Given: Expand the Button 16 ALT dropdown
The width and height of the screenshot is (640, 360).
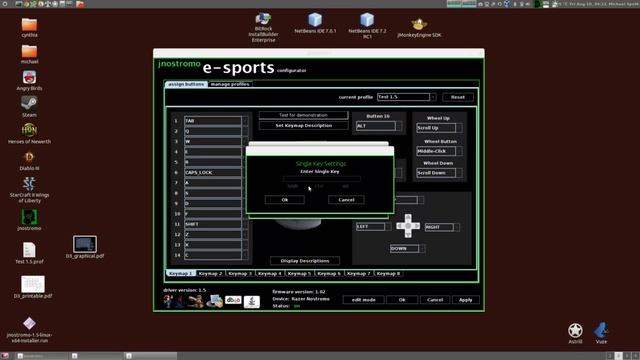Looking at the screenshot, I should click(399, 126).
